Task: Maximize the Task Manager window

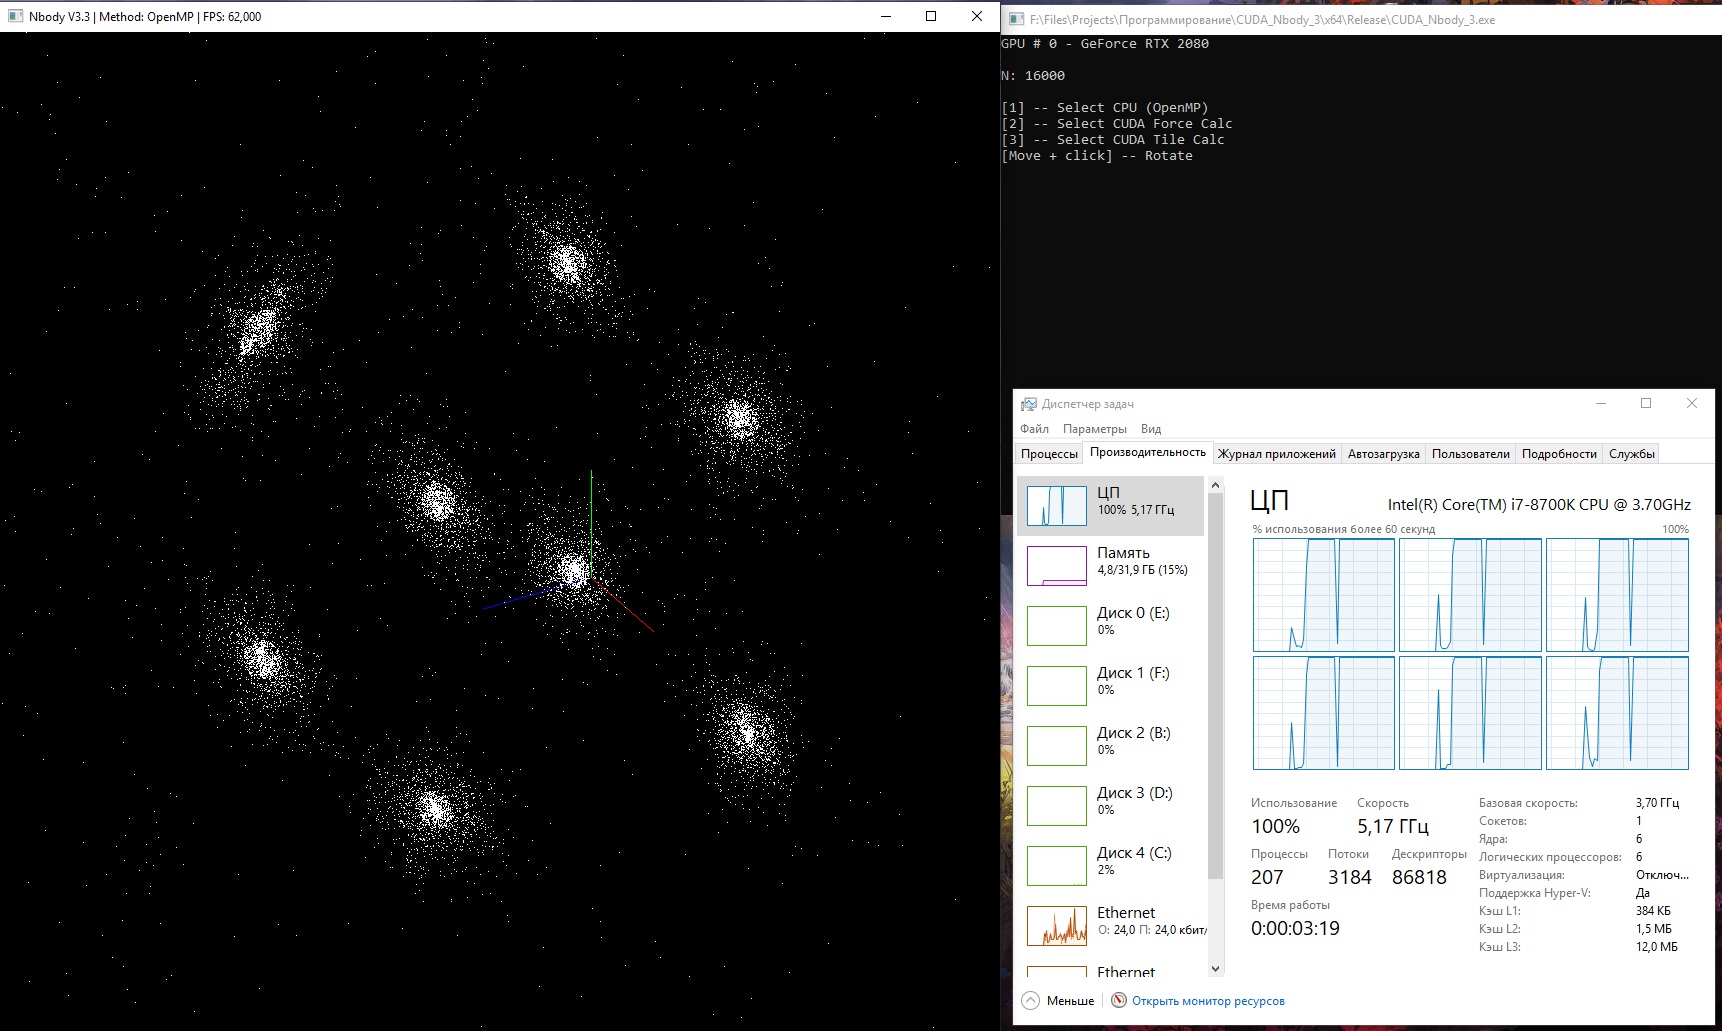Action: (1646, 403)
